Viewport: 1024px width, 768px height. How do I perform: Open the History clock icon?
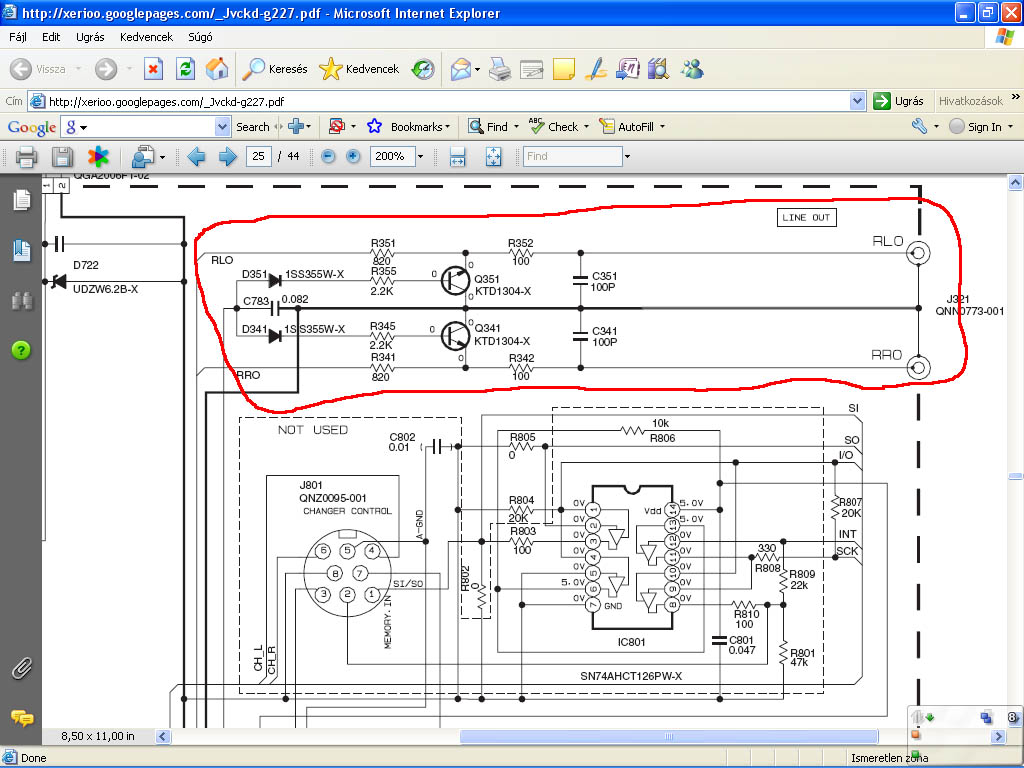click(423, 69)
